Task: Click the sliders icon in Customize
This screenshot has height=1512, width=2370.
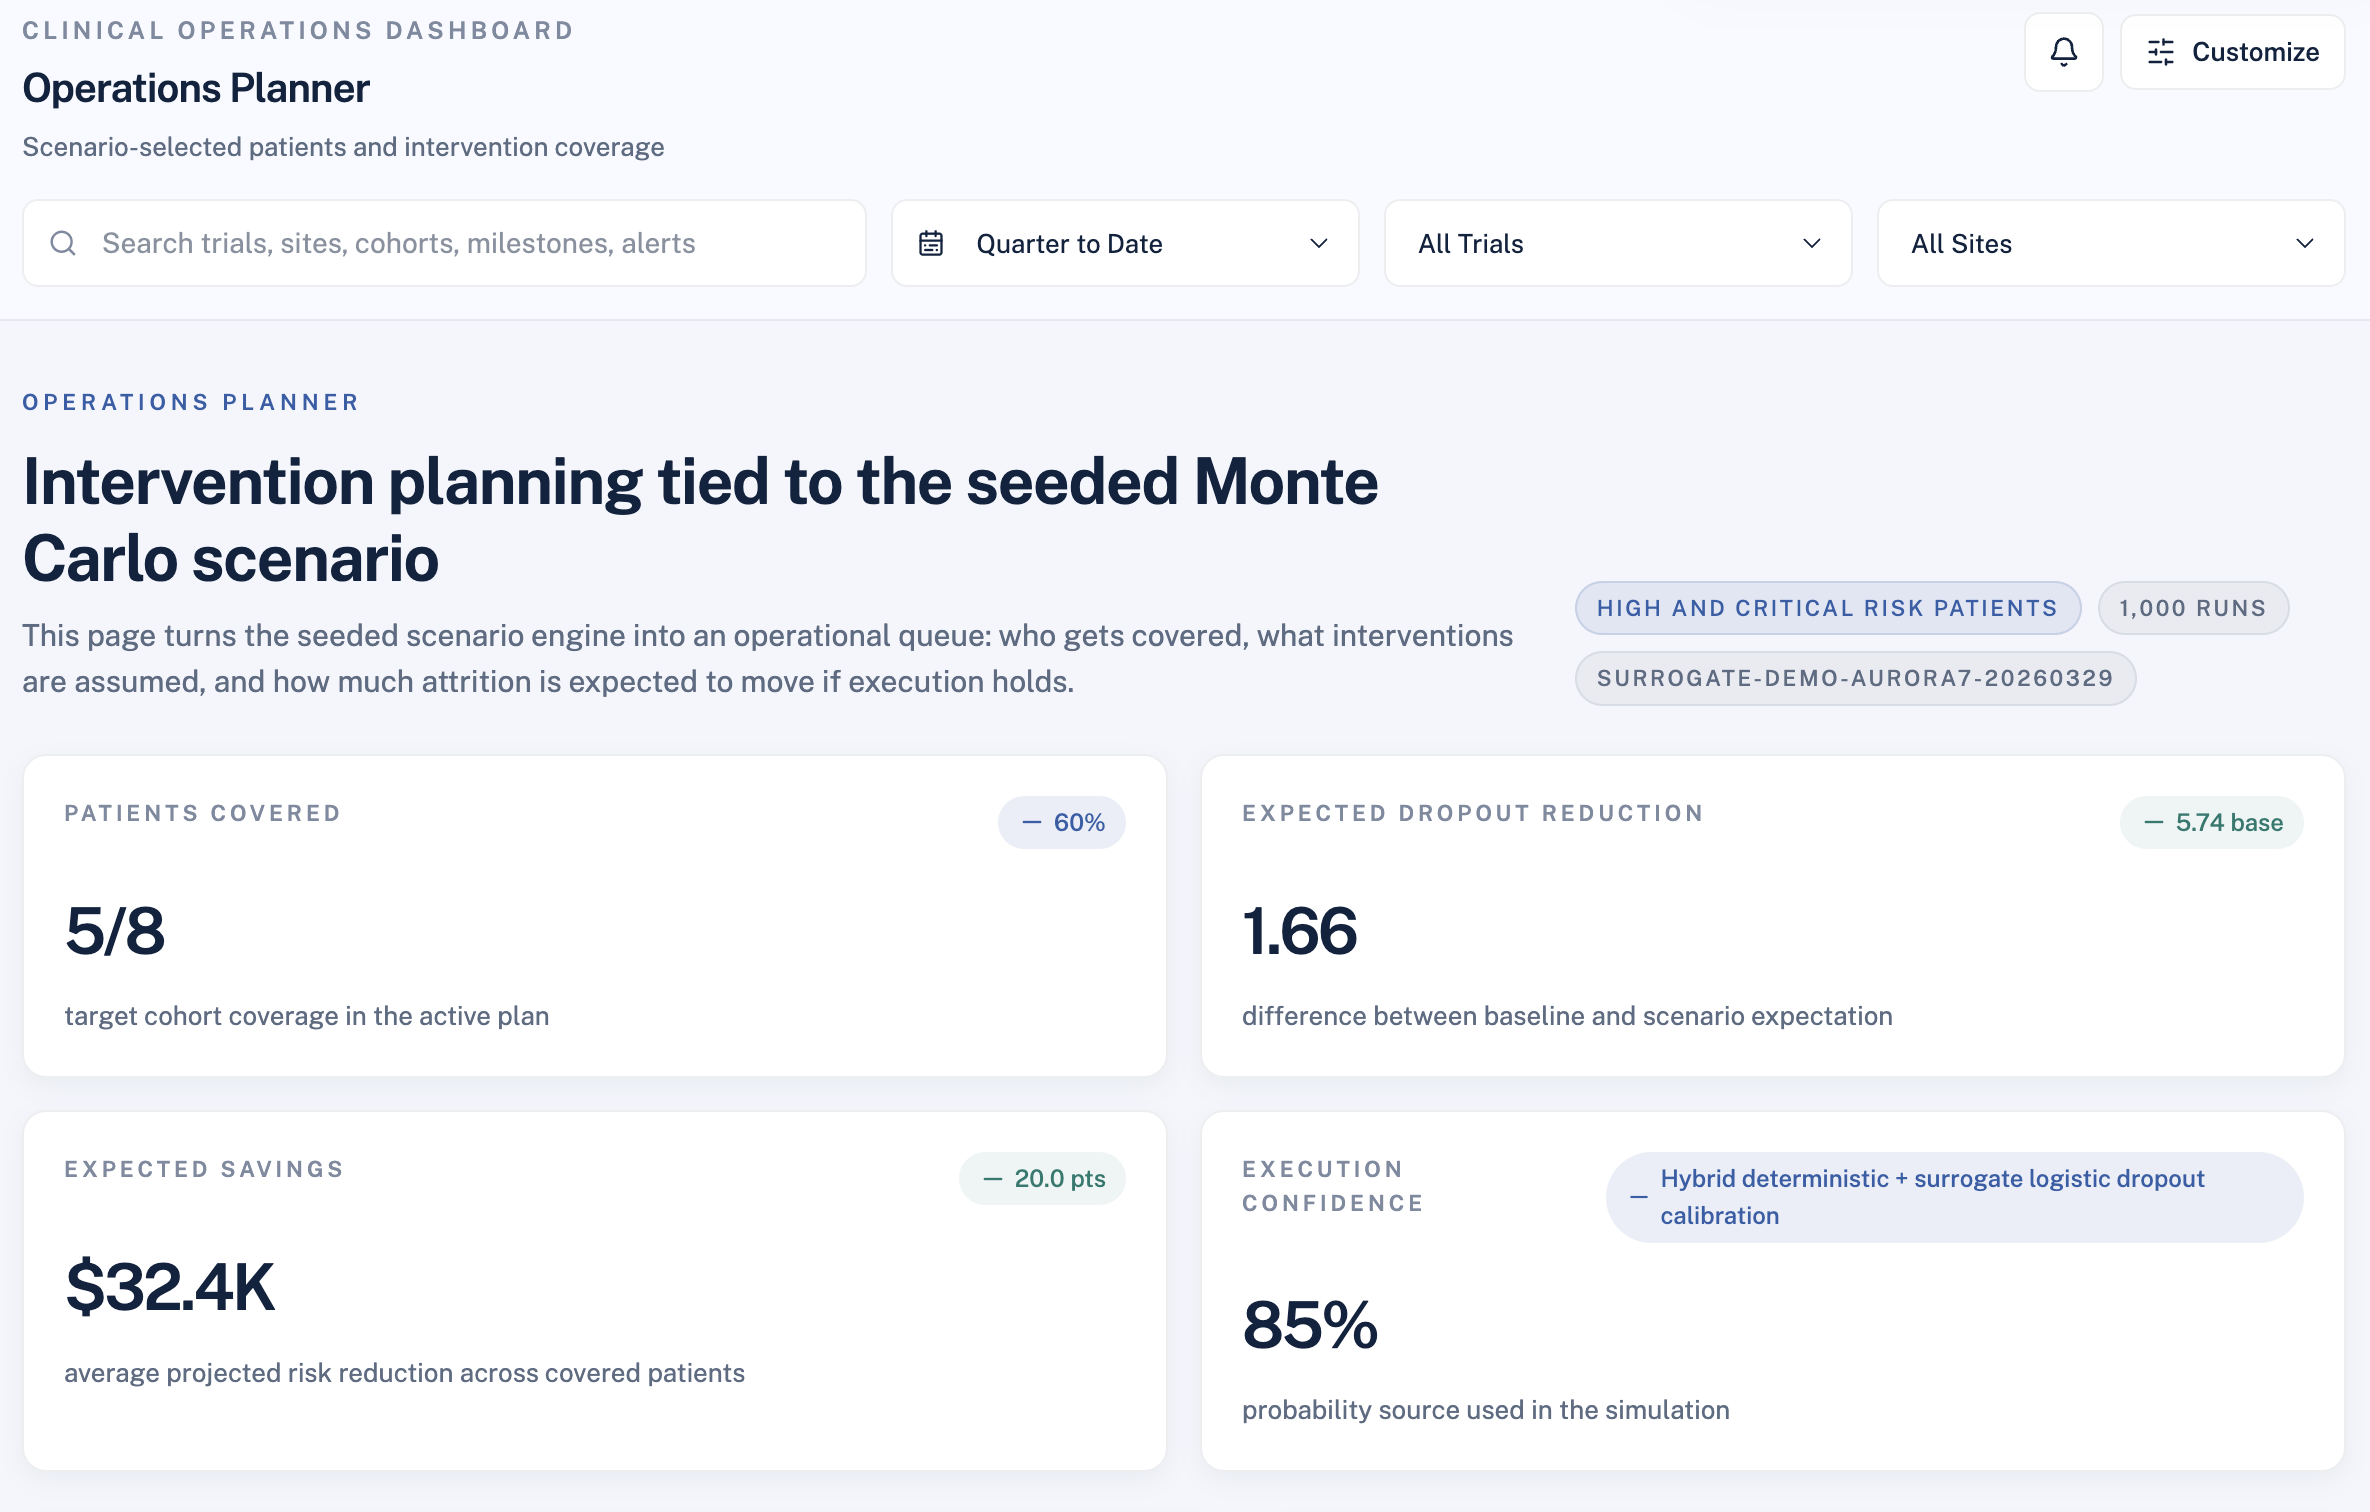Action: click(x=2160, y=52)
